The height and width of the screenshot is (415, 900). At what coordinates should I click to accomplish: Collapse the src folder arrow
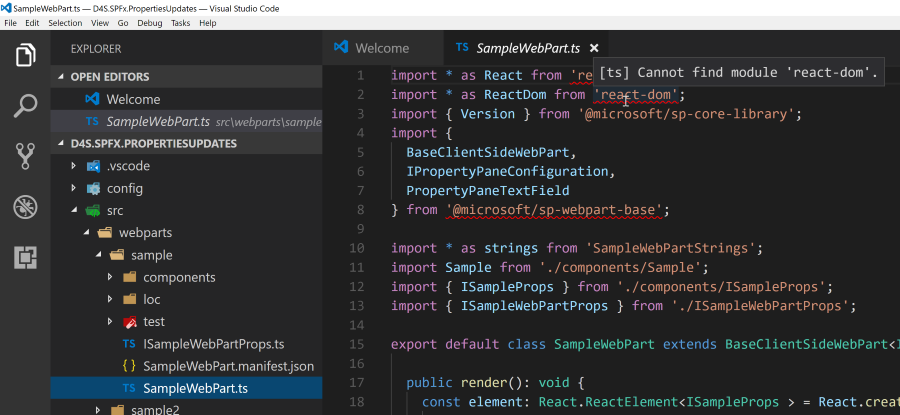coord(73,211)
